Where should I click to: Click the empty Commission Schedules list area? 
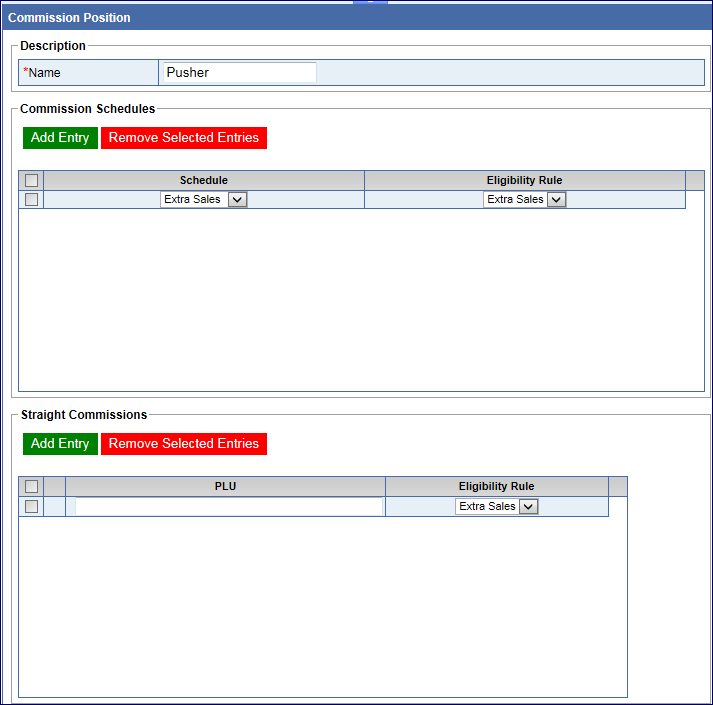pyautogui.click(x=360, y=300)
